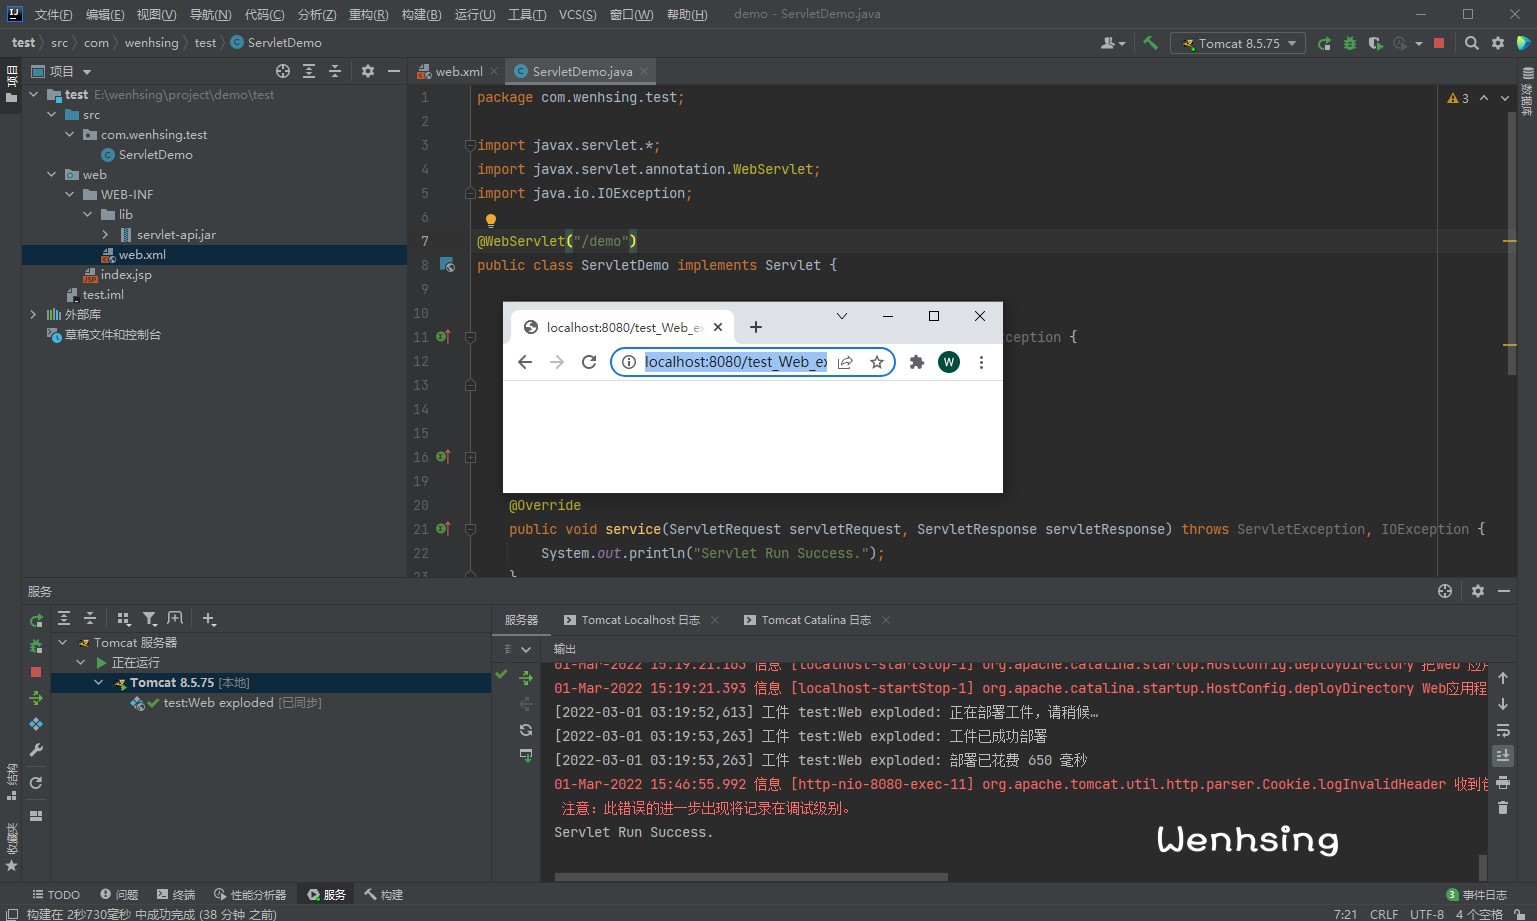Switch to Tomcat Localhost 日志 tab
This screenshot has width=1537, height=921.
640,620
